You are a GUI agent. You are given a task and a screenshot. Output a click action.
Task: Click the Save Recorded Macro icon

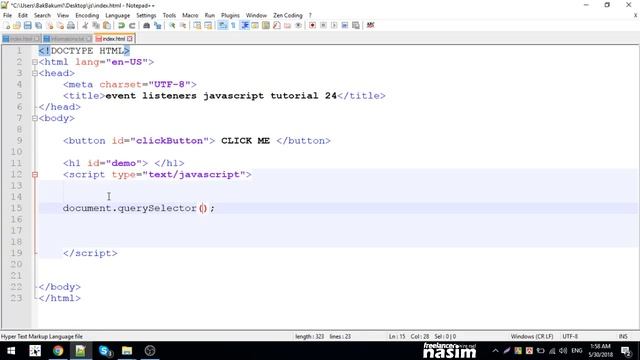pyautogui.click(x=356, y=25)
